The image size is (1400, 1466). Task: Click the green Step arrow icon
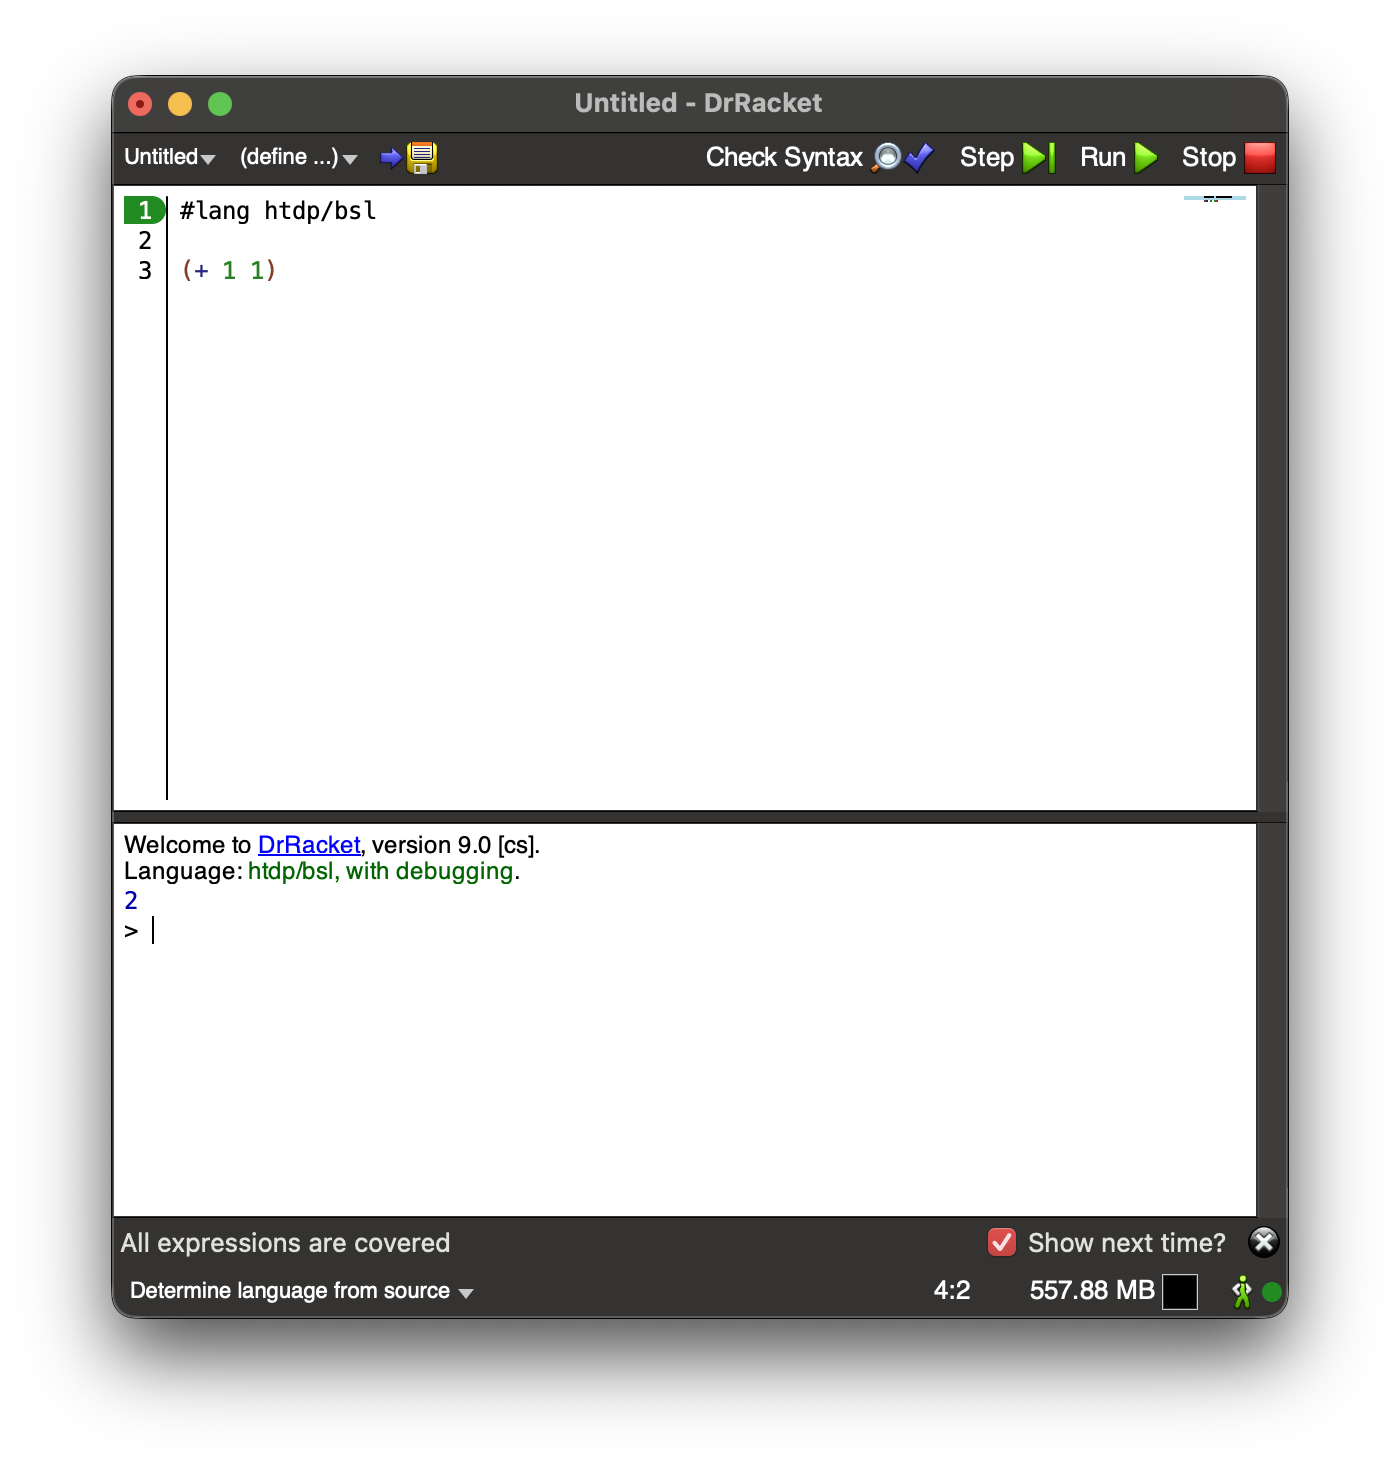click(x=1038, y=157)
